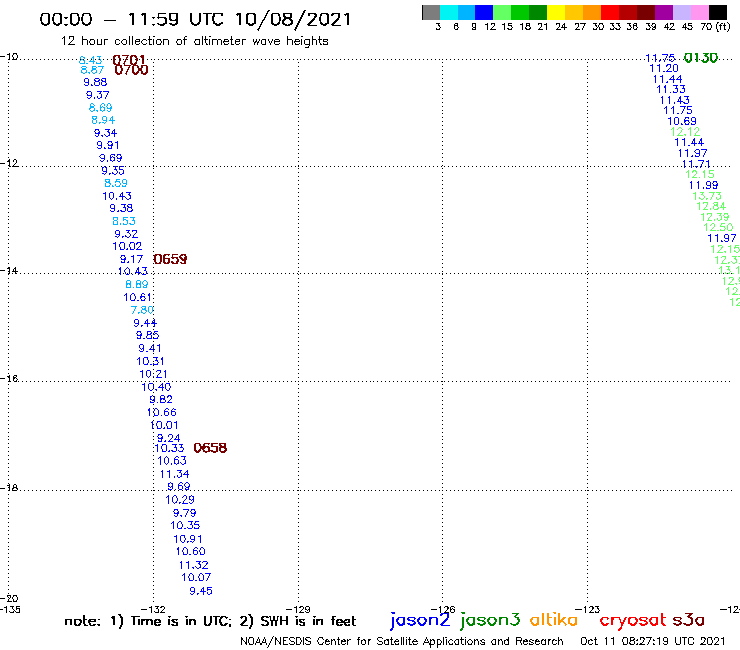Image resolution: width=740 pixels, height=650 pixels.
Task: Click the wave height value 8.87
Action: click(x=92, y=70)
